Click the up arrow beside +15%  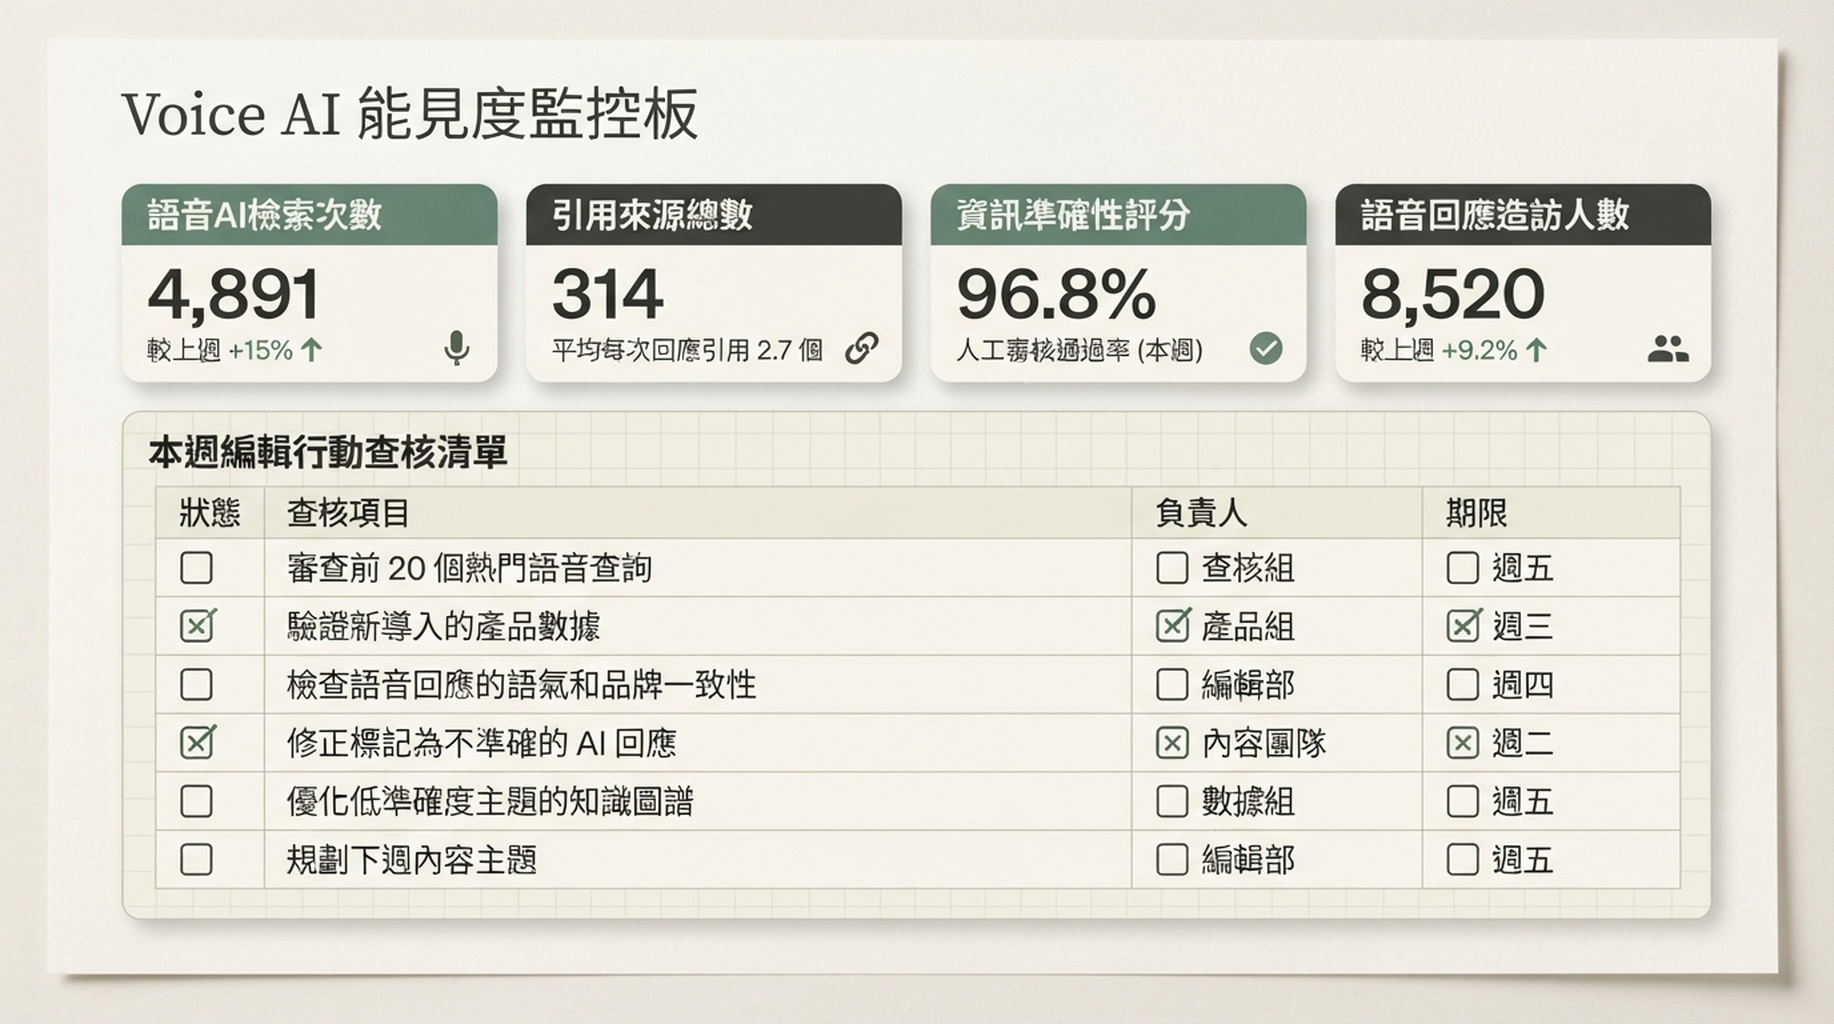pyautogui.click(x=312, y=349)
